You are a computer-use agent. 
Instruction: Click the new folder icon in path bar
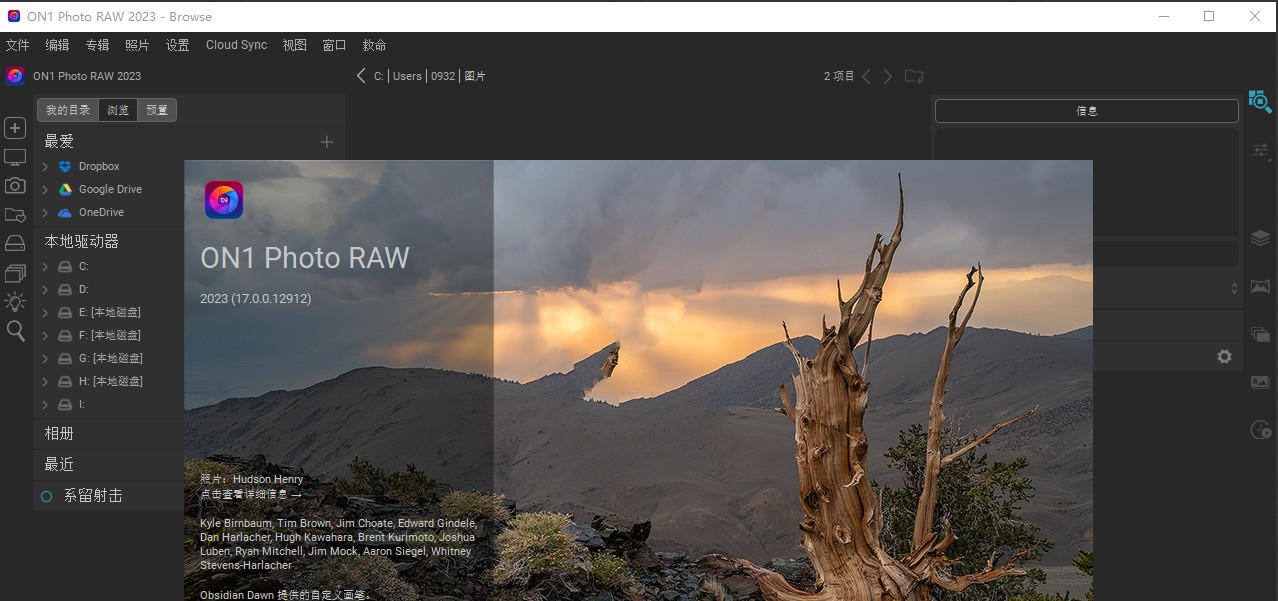(913, 76)
